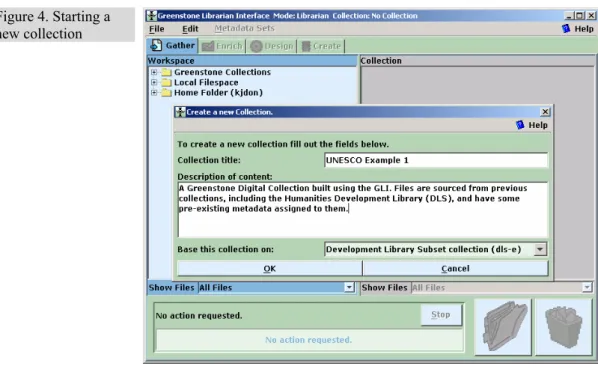Confirm the new collection with OK
The image size is (598, 378).
pyautogui.click(x=270, y=269)
